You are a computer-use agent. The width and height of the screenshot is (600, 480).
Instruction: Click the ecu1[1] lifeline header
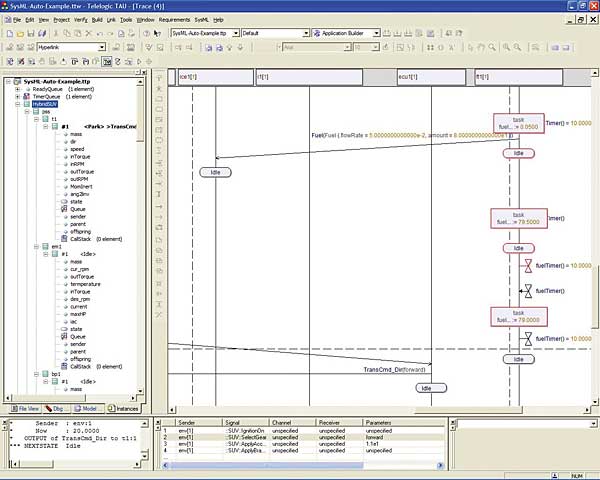tap(431, 77)
